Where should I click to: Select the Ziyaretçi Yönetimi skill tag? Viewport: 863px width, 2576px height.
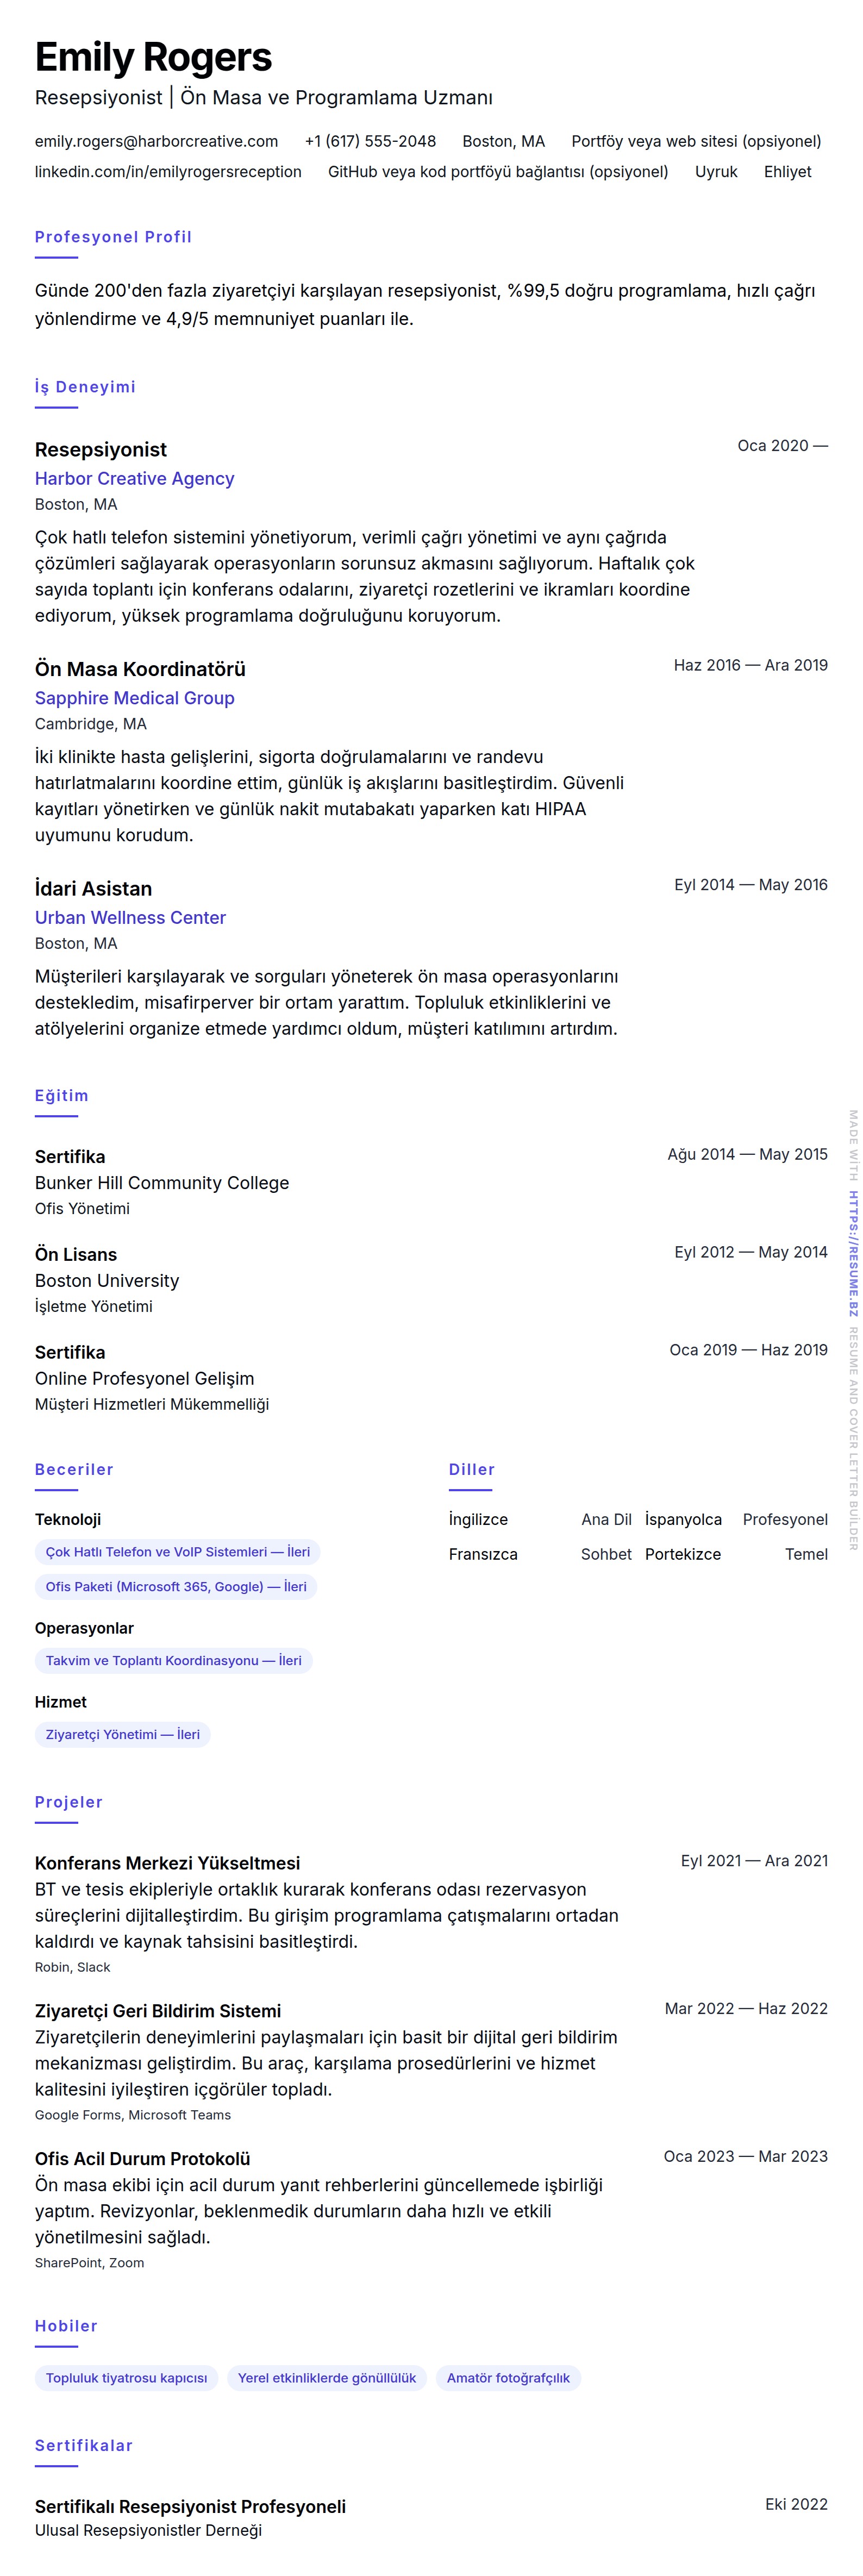(122, 1734)
